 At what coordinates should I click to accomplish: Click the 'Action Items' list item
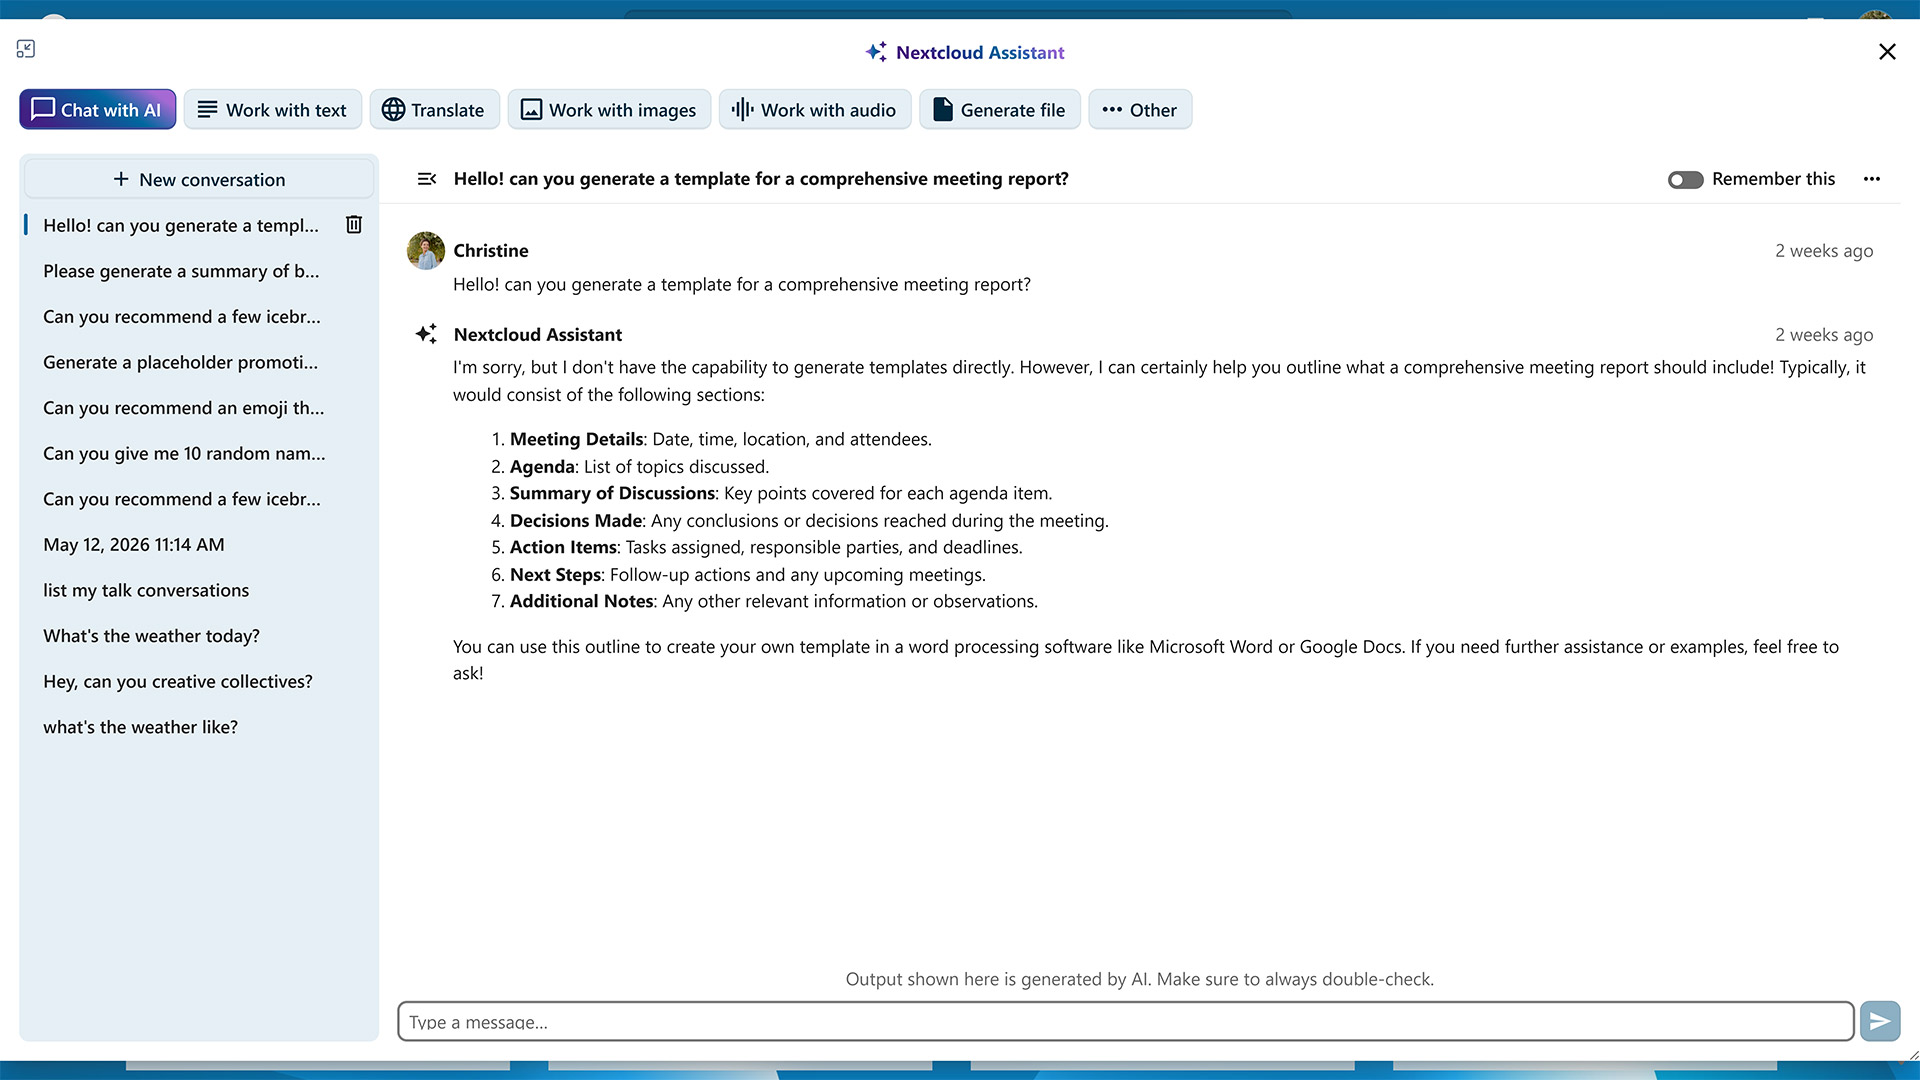tap(766, 547)
